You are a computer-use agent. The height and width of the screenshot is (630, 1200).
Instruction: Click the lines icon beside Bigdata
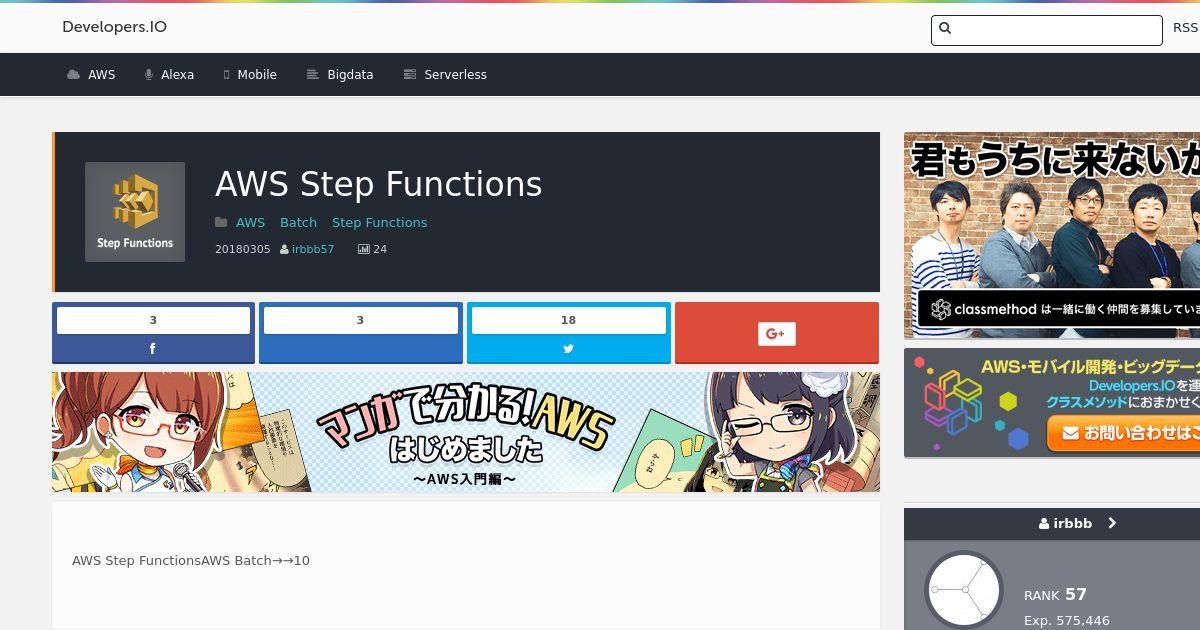(x=313, y=75)
